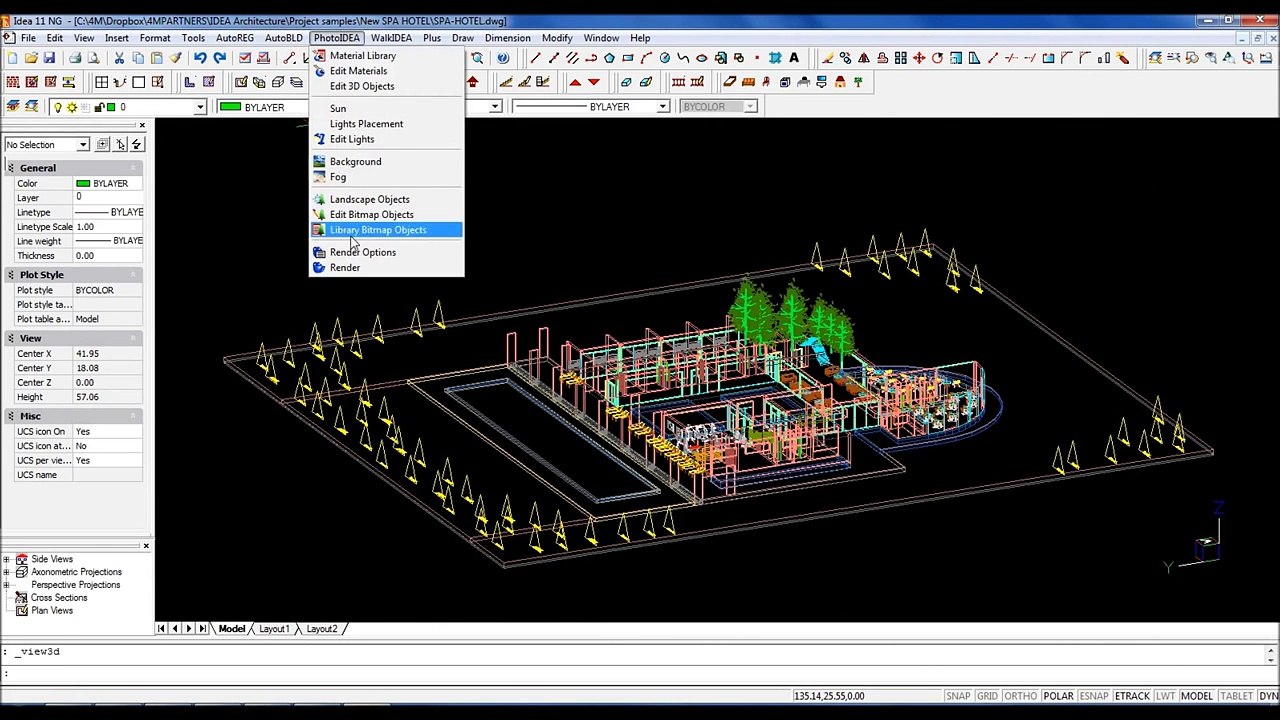Choose Render Options from menu
The height and width of the screenshot is (720, 1280).
tap(363, 253)
